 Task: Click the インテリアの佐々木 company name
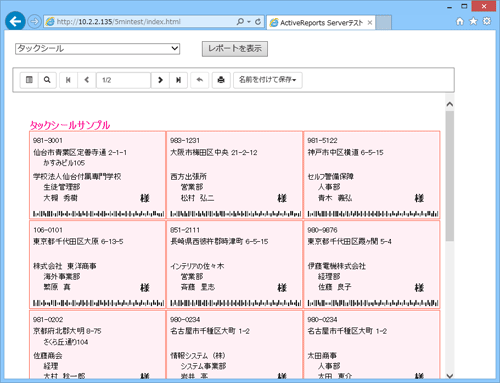197,266
